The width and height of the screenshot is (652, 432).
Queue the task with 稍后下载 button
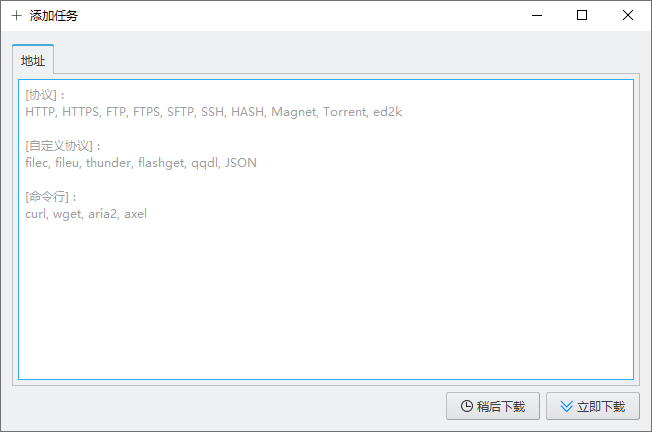(x=493, y=406)
